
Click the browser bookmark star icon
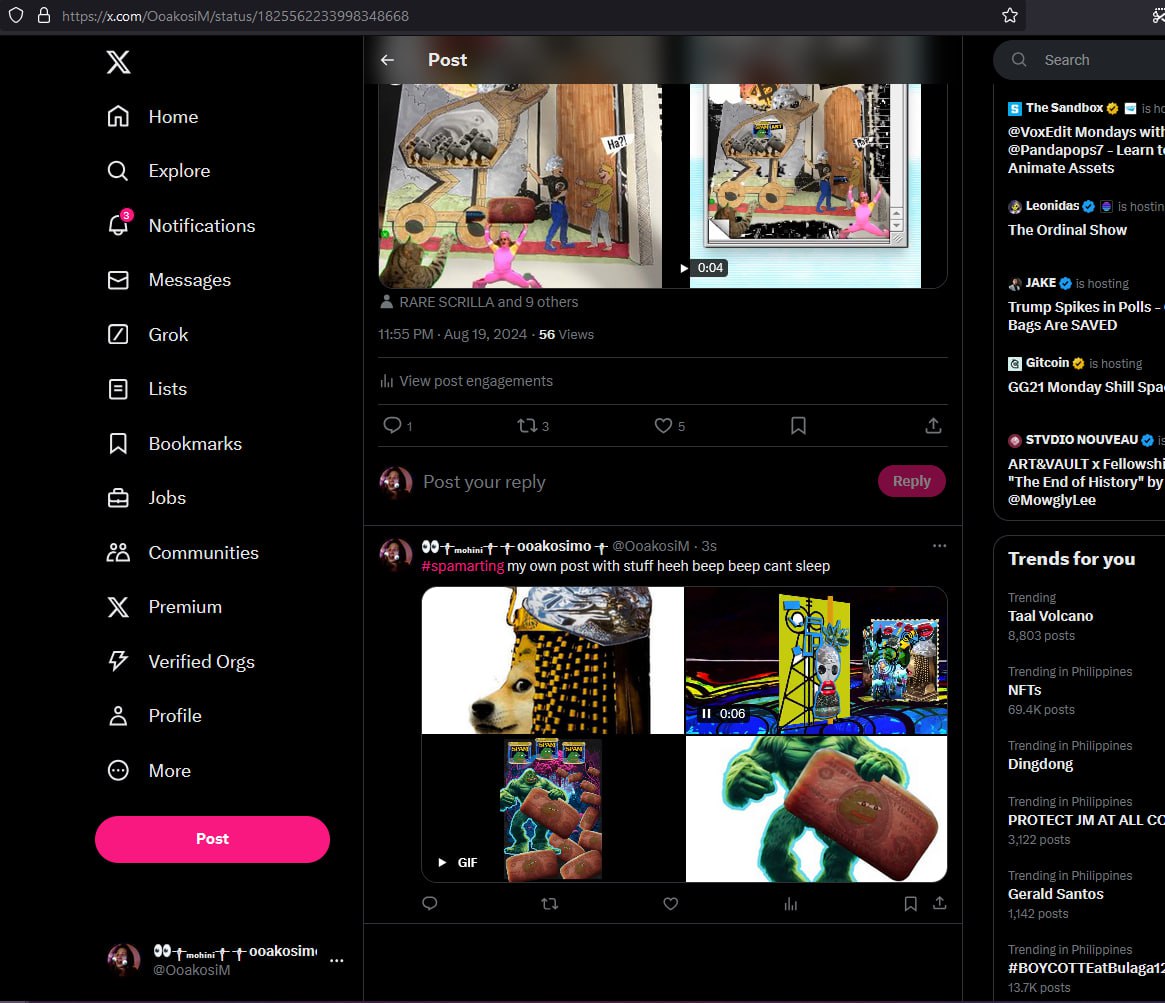click(1010, 16)
